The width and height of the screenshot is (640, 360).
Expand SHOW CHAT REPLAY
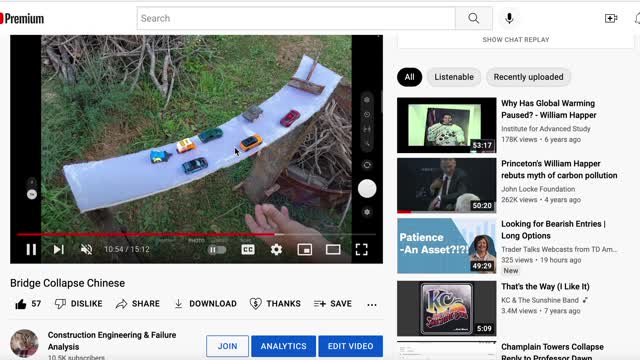[516, 40]
